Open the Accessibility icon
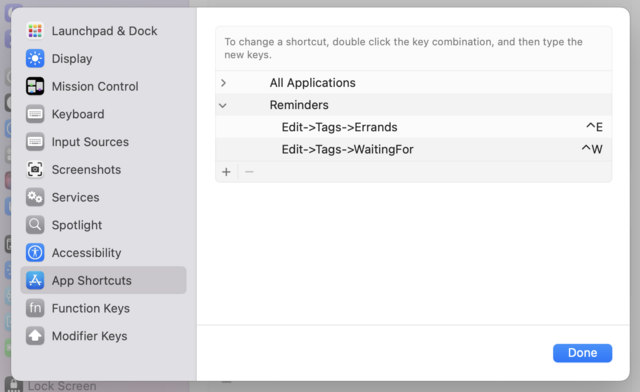The width and height of the screenshot is (640, 392). (35, 253)
